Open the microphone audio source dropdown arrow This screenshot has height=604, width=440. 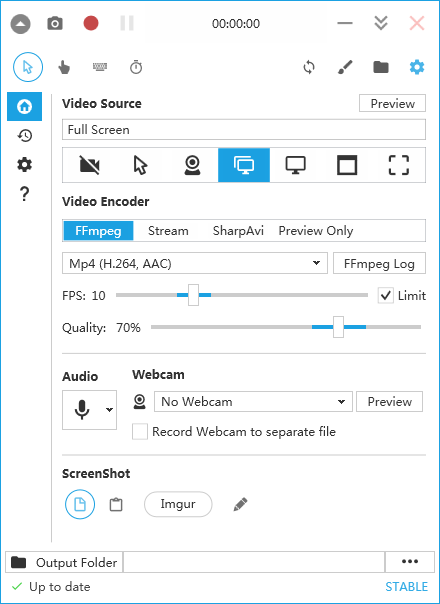coord(109,409)
